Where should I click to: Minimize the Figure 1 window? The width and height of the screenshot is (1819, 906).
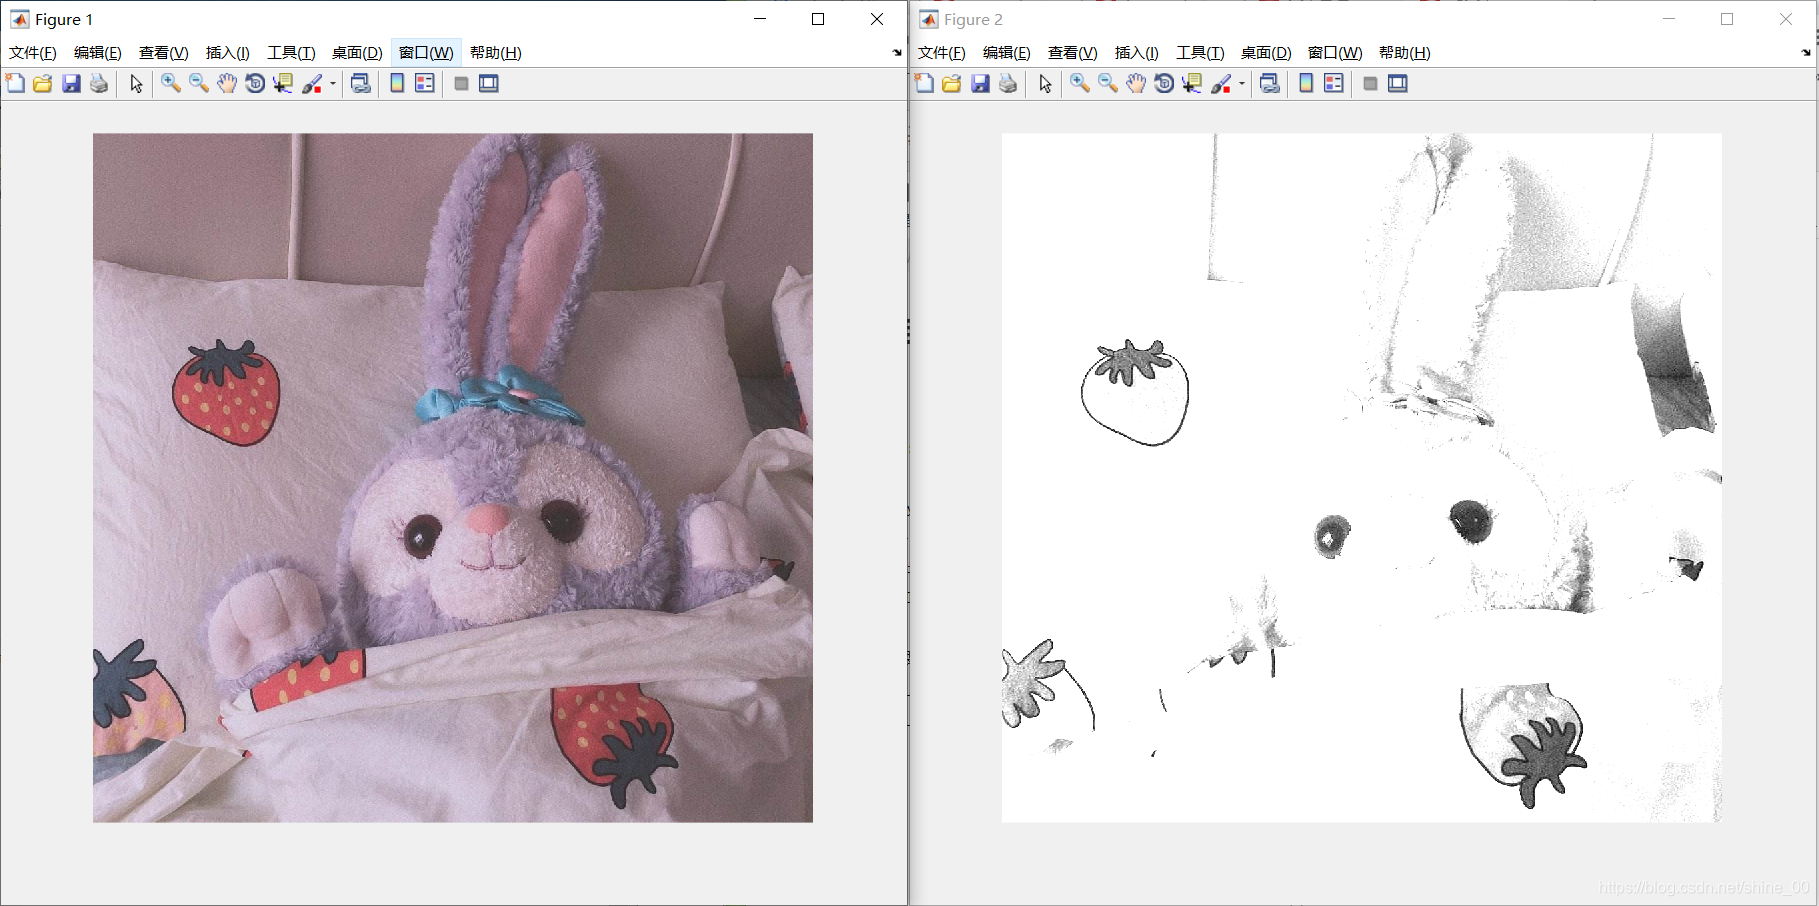coord(760,19)
